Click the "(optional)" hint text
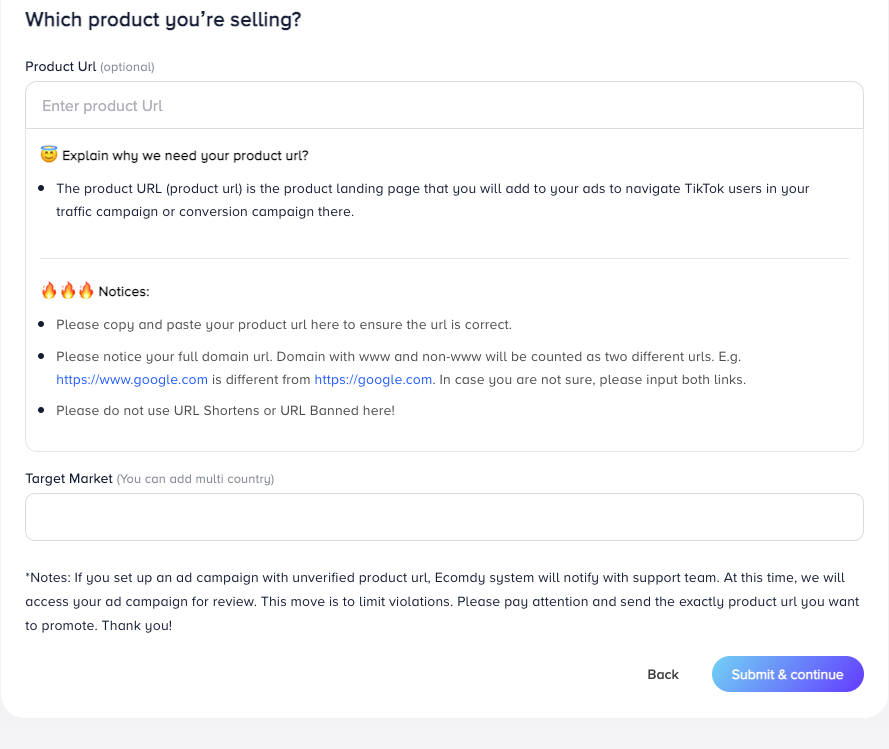 tap(127, 68)
